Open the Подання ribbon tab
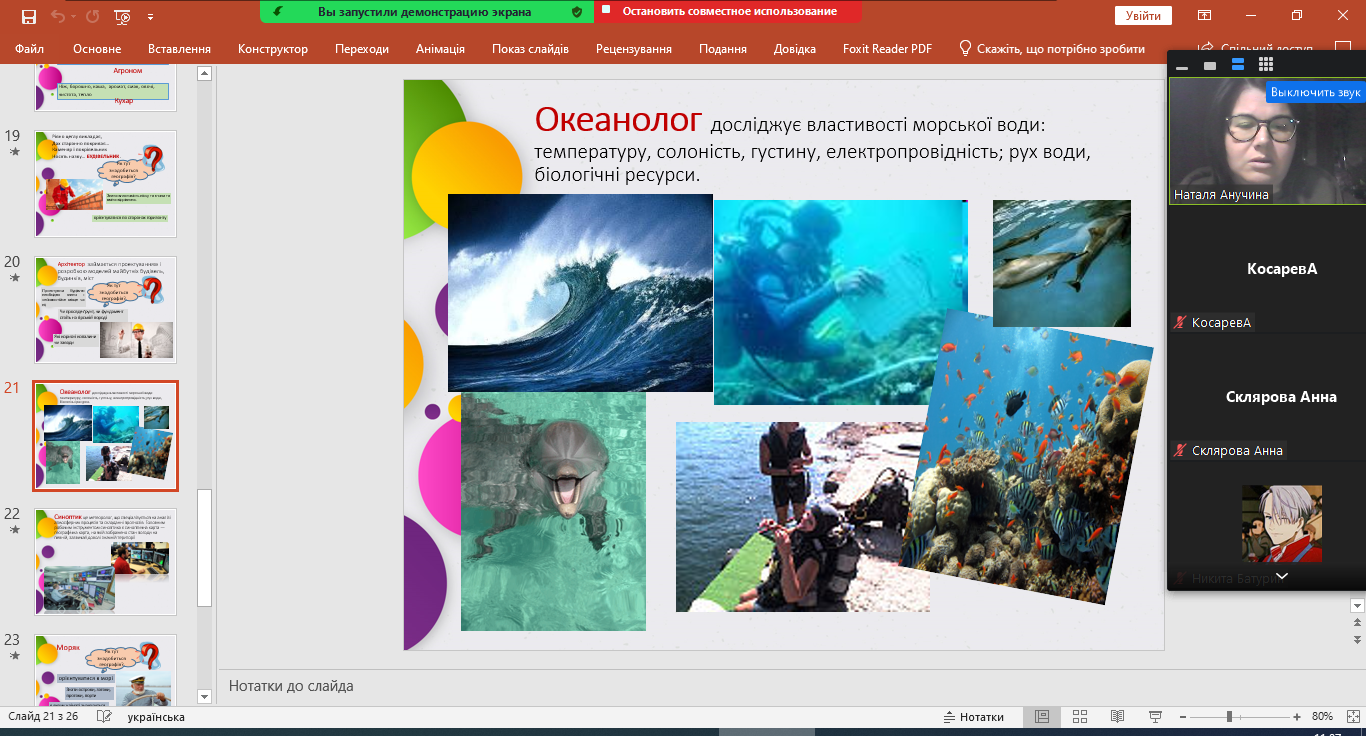Image resolution: width=1366 pixels, height=736 pixels. (x=723, y=49)
